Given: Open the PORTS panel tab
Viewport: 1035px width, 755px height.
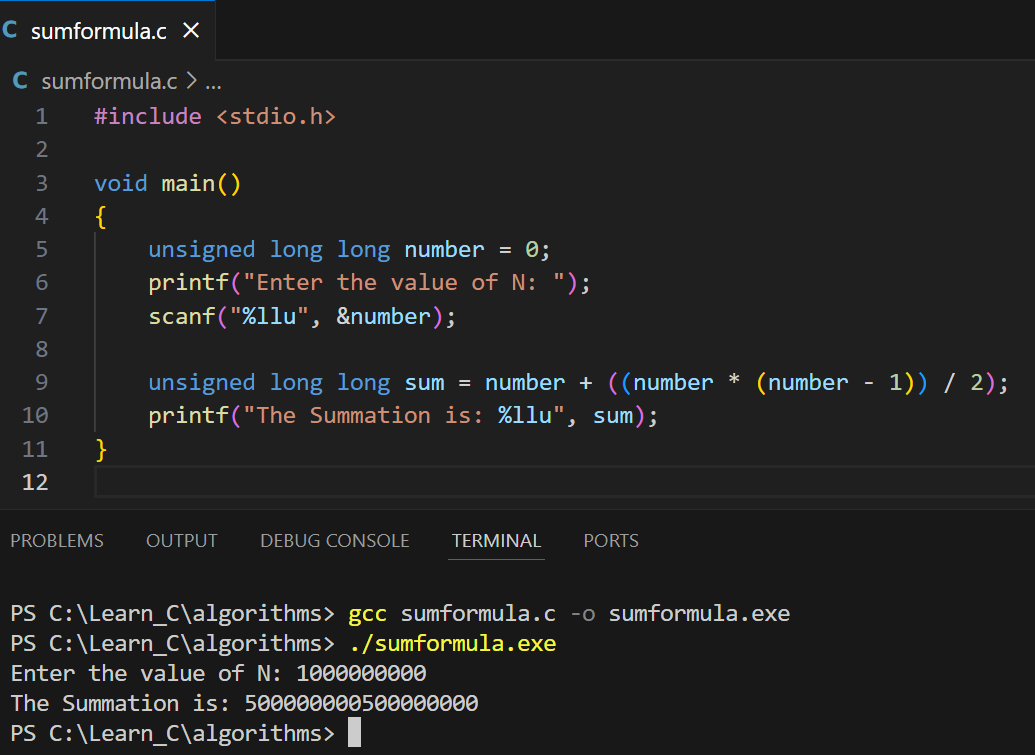Looking at the screenshot, I should tap(611, 541).
